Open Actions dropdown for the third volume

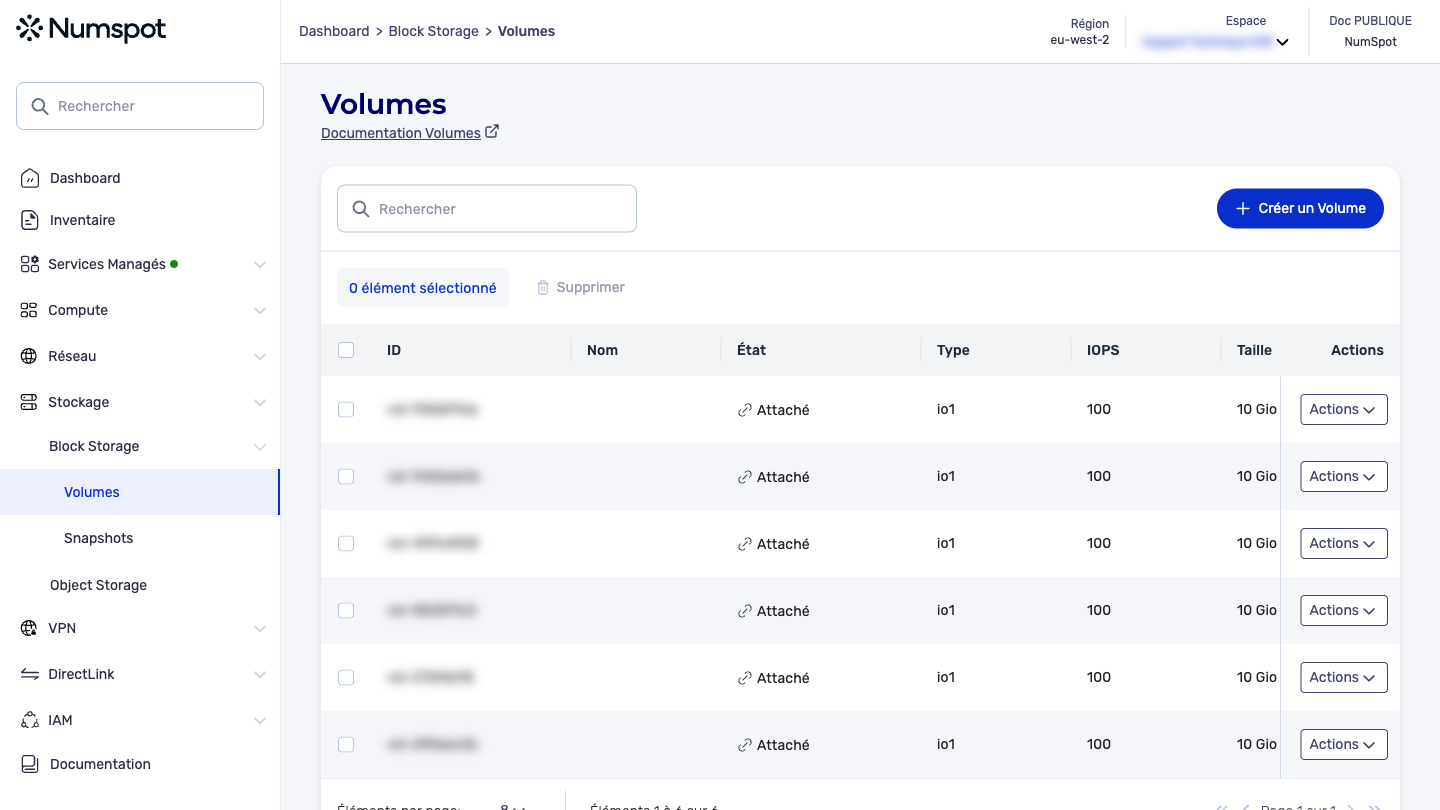click(1344, 544)
